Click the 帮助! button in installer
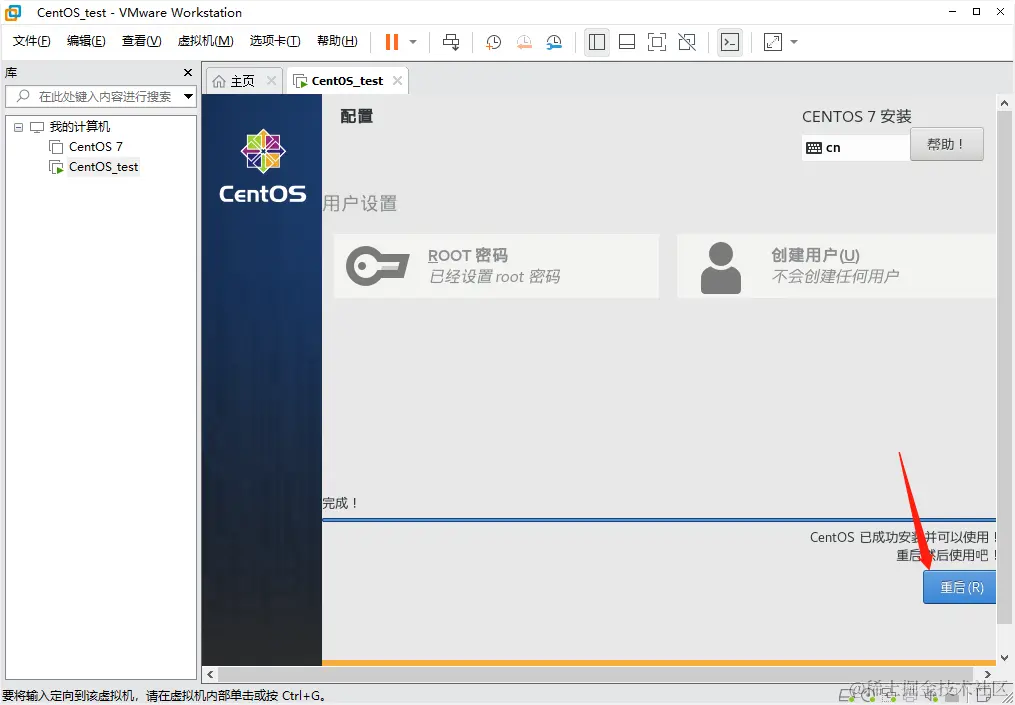 (x=946, y=144)
